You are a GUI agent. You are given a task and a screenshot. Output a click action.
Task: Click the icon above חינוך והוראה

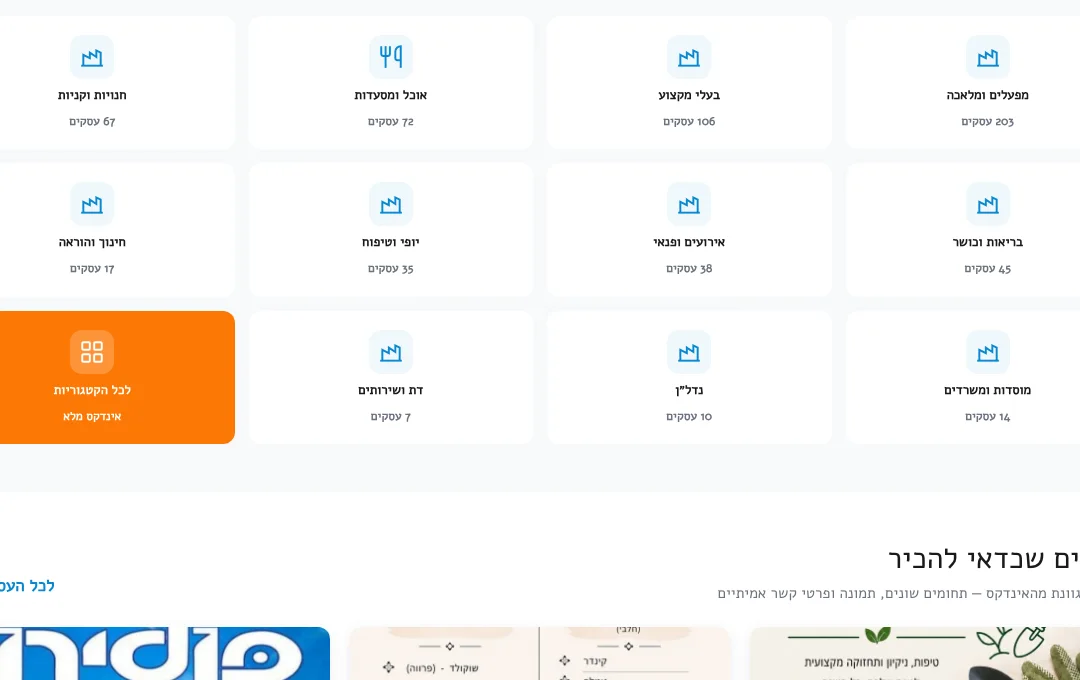(92, 205)
